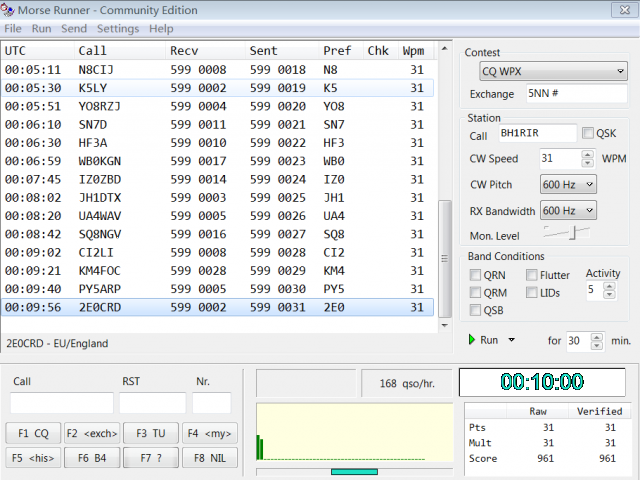The image size is (640, 480).
Task: Select the log row for SN7D
Action: [x=217, y=124]
